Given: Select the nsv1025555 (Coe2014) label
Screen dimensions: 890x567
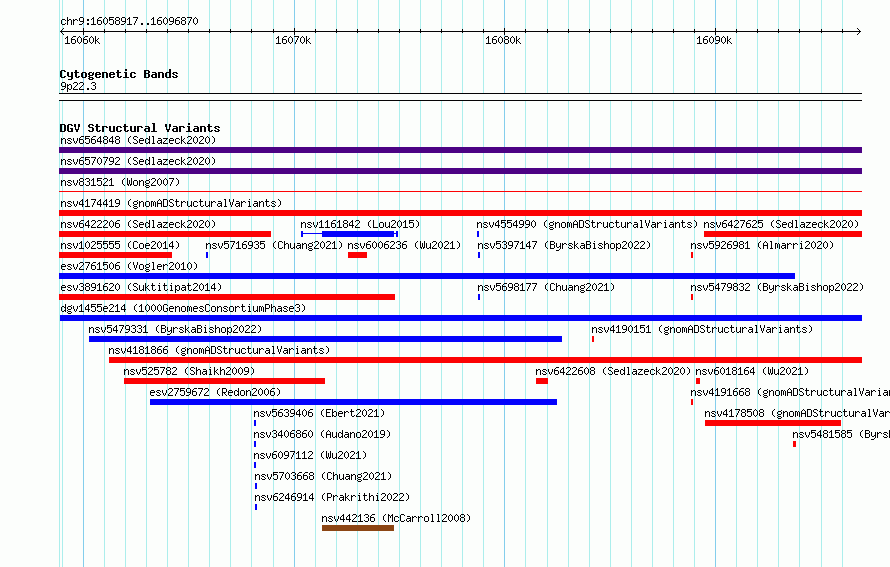Looking at the screenshot, I should (x=120, y=245).
